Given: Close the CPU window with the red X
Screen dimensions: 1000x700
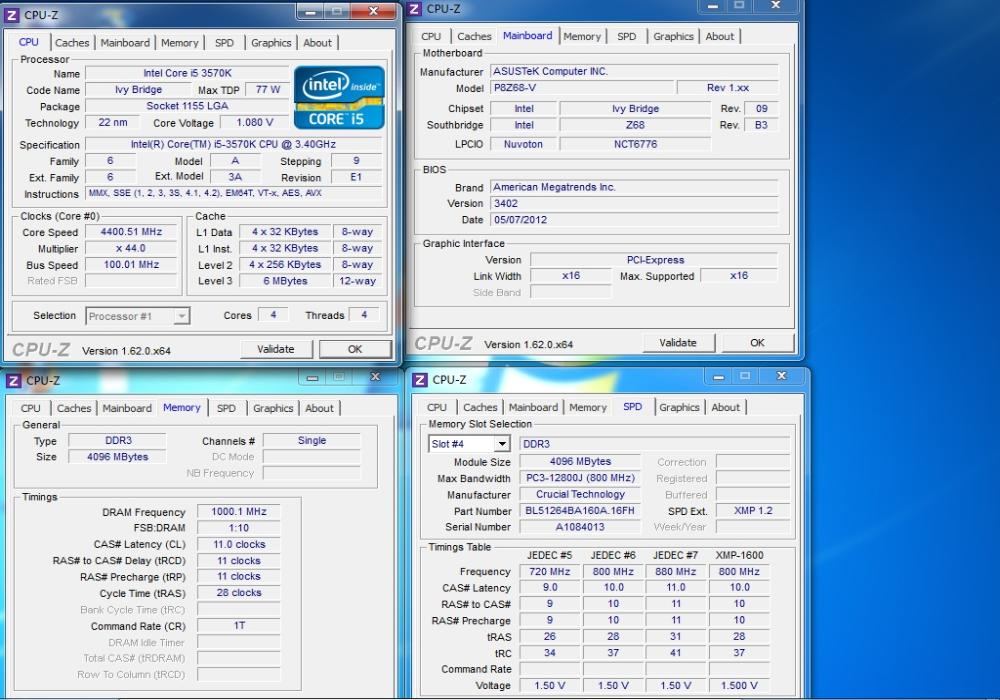Looking at the screenshot, I should [x=374, y=11].
